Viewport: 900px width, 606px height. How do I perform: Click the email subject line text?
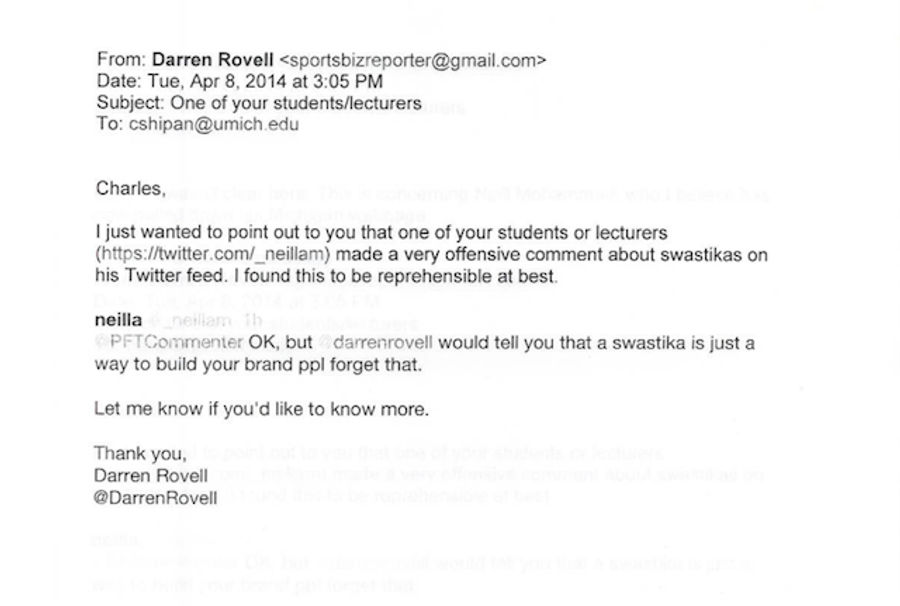pyautogui.click(x=296, y=103)
